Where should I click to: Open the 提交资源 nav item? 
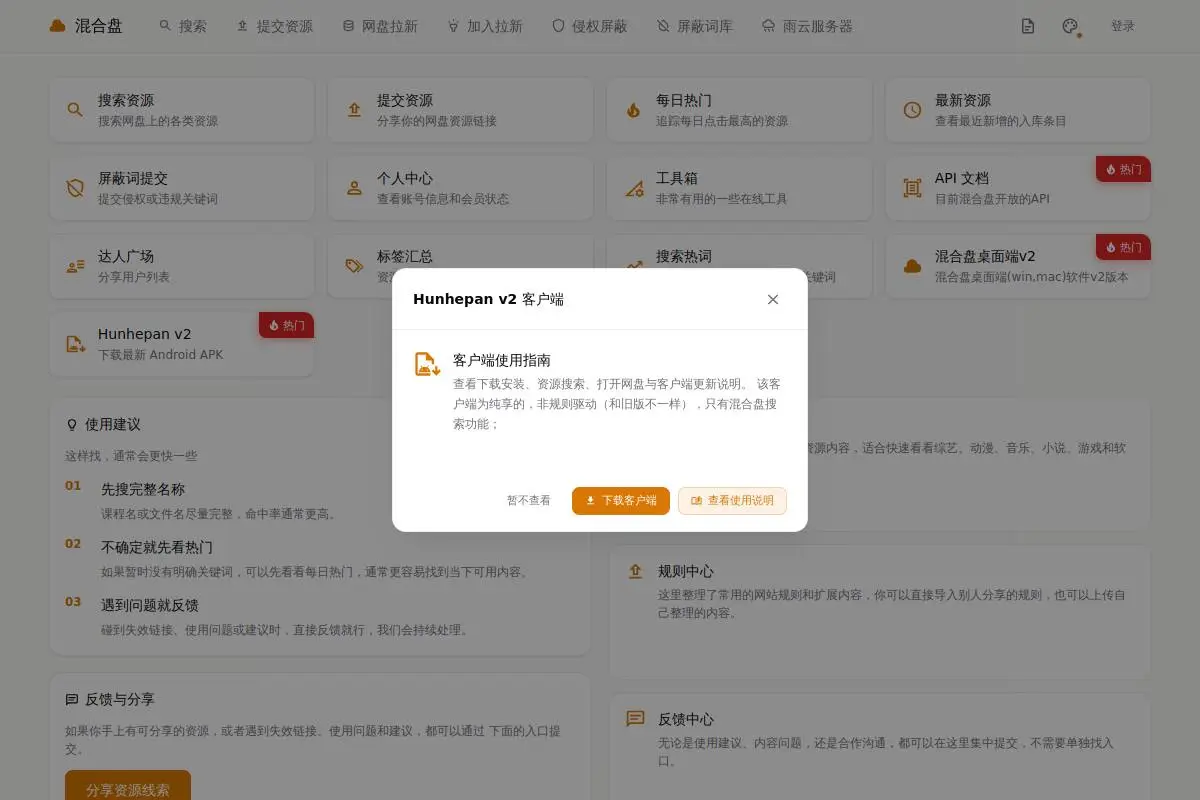click(274, 26)
